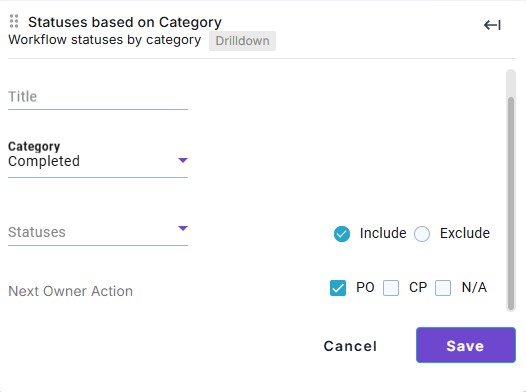526x392 pixels.
Task: Enable the CP checkbox
Action: 391,288
